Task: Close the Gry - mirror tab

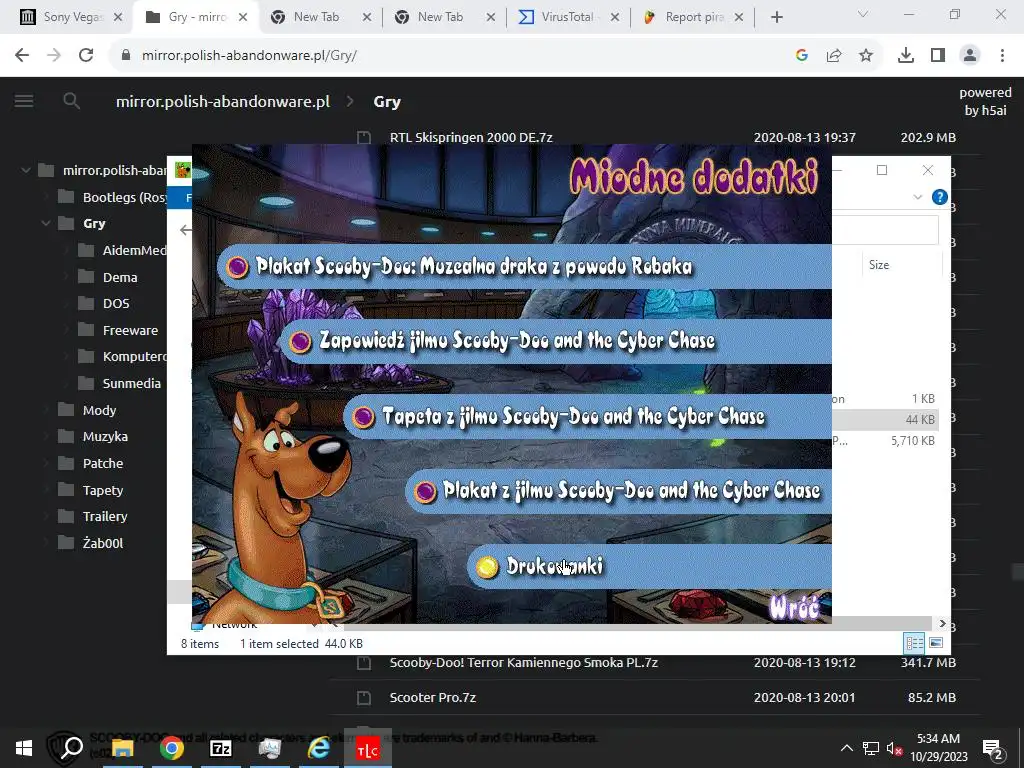Action: (x=242, y=18)
